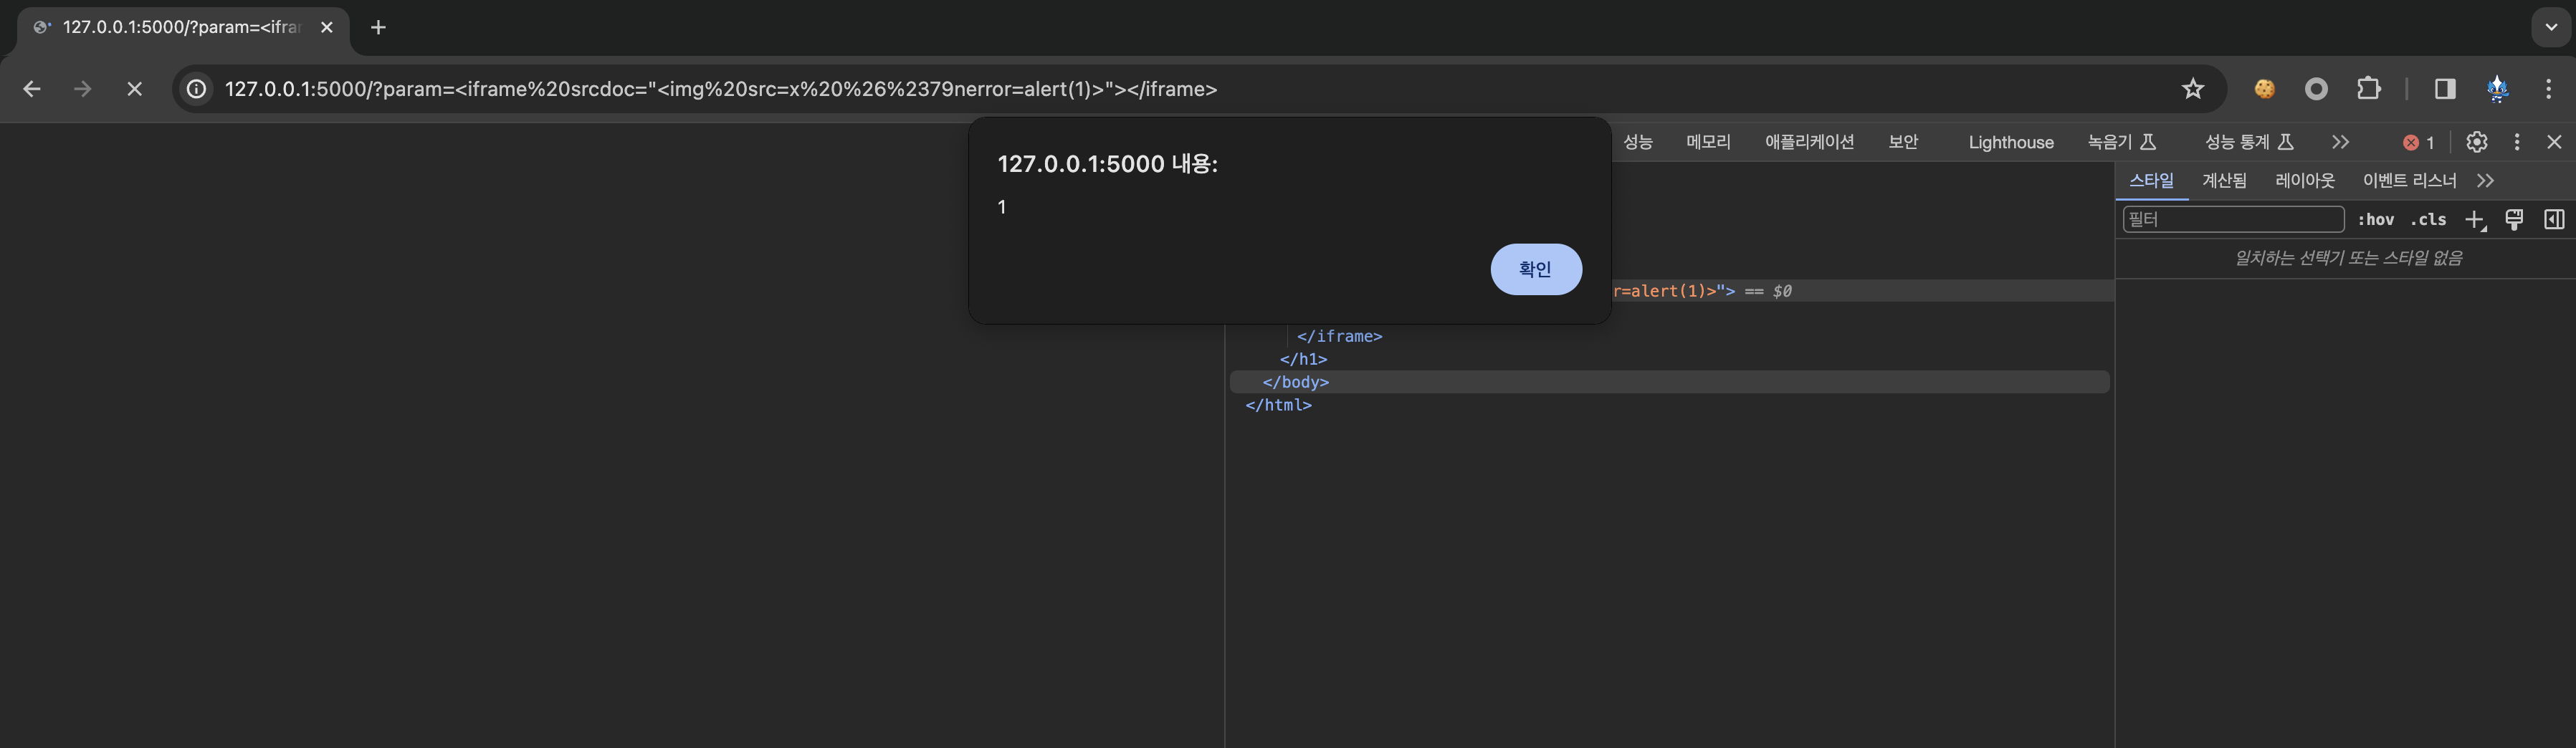This screenshot has width=2576, height=748.
Task: Click the new style rule plus icon
Action: coord(2475,220)
